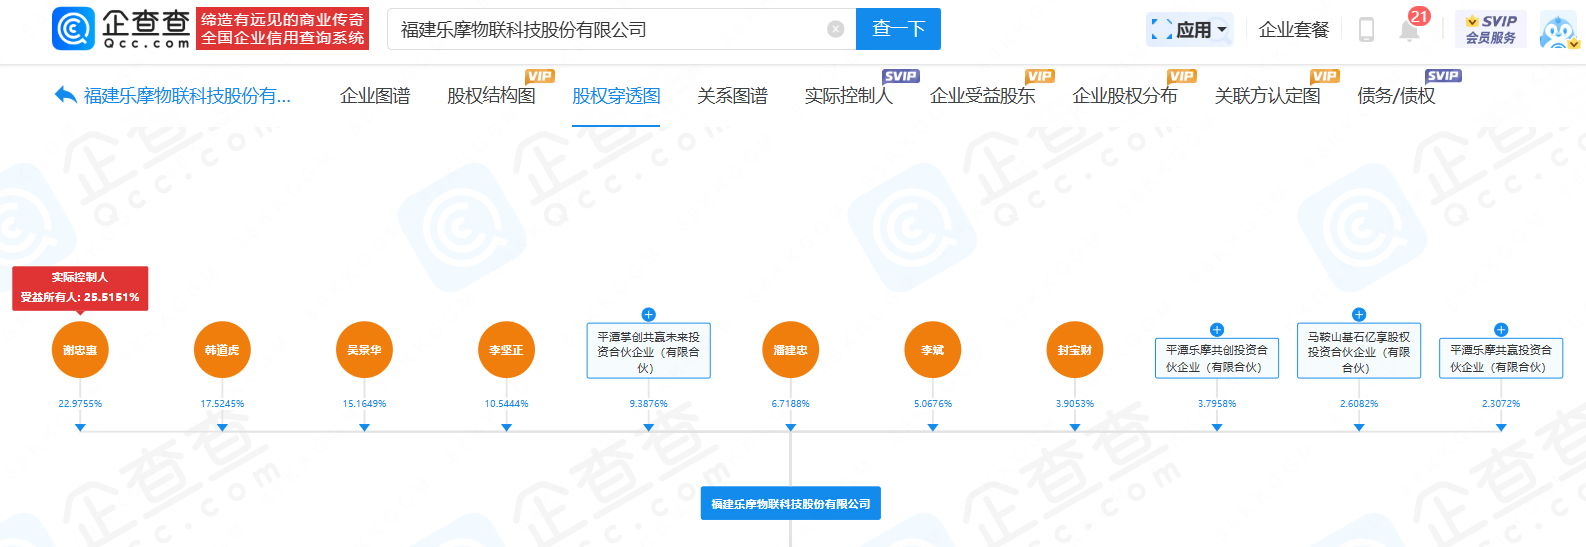Click the Qcc.com logo icon
The width and height of the screenshot is (1586, 547).
coord(73,29)
